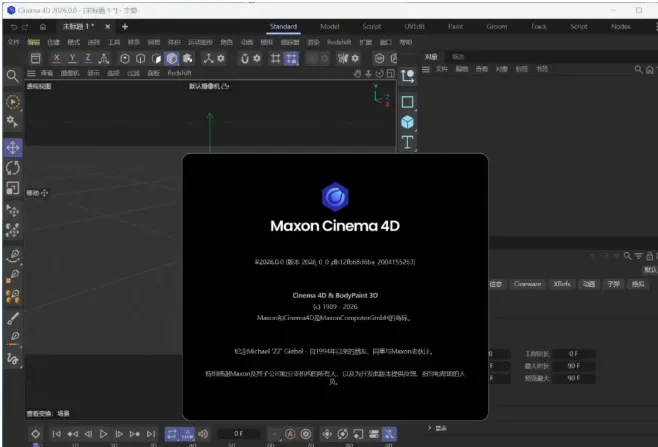Click the record keyframe diamond icon
Image resolution: width=658 pixels, height=447 pixels.
(36, 434)
